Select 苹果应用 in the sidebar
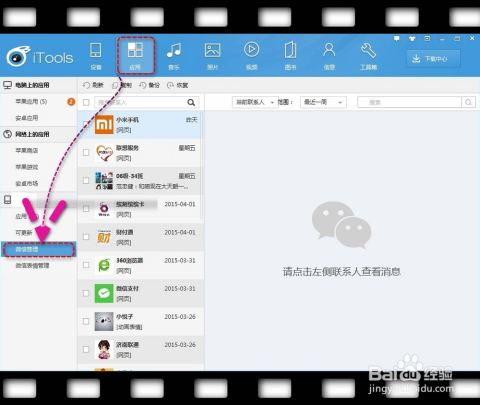Viewport: 480px width, 405px height. click(31, 101)
